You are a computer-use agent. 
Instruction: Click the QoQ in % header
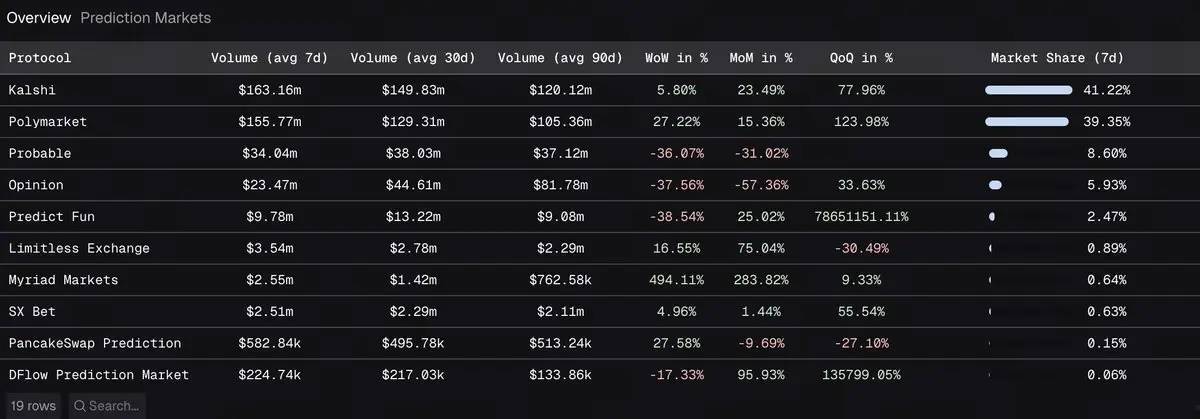point(861,58)
